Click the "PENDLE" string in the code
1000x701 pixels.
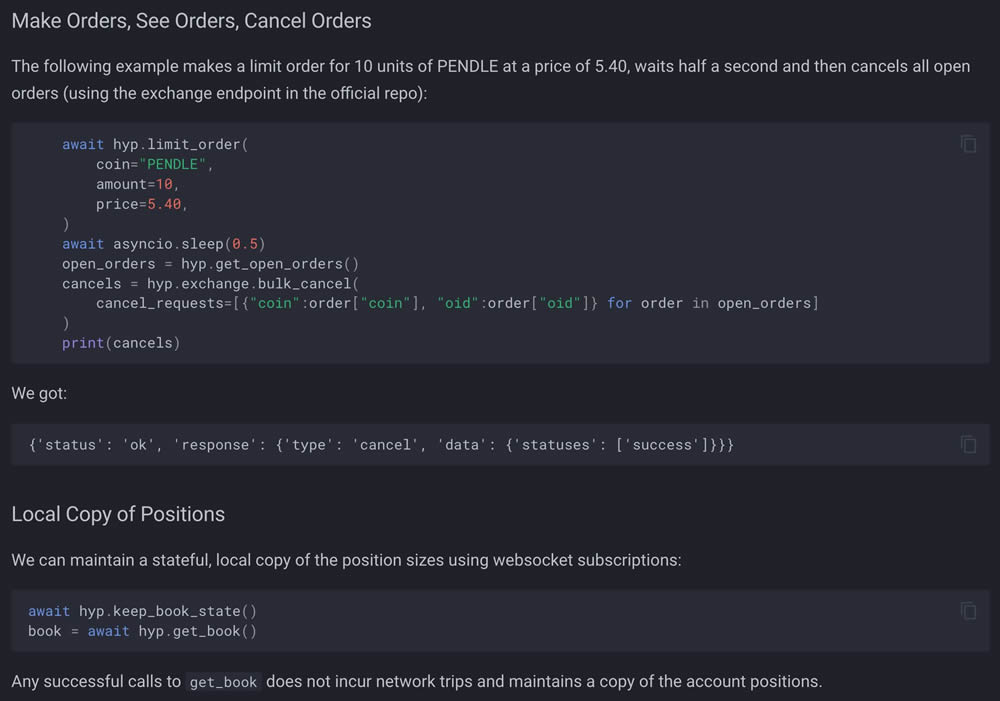click(x=176, y=164)
